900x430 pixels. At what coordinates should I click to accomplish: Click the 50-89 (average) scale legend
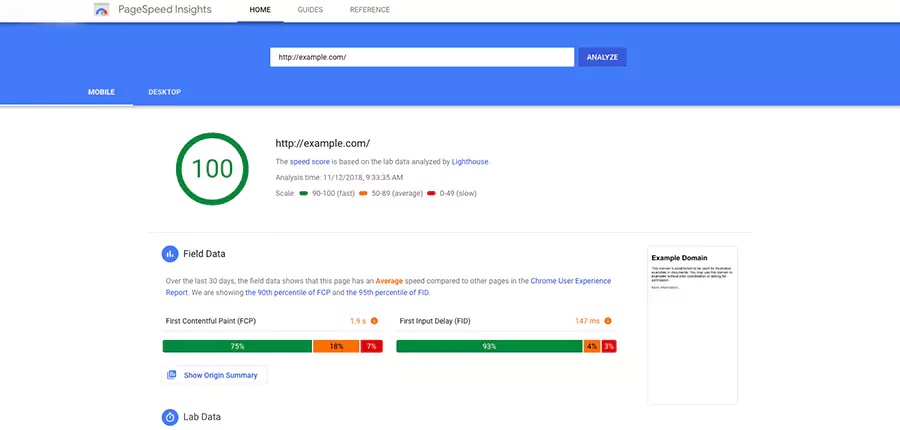pos(391,193)
